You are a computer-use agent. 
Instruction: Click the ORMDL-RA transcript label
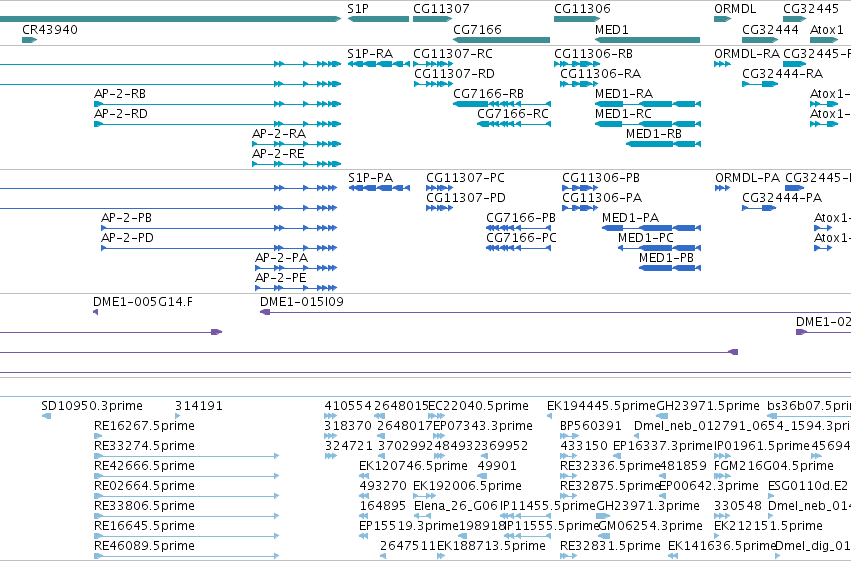(x=747, y=54)
